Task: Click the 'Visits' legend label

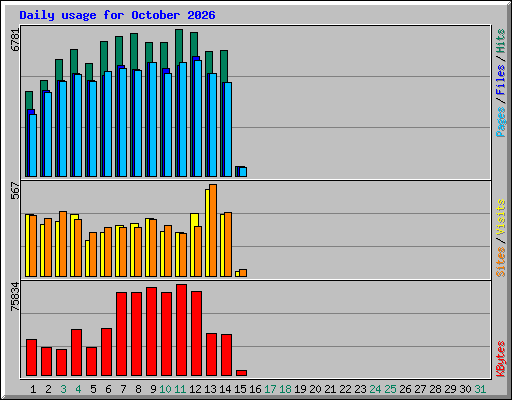Action: click(x=501, y=217)
